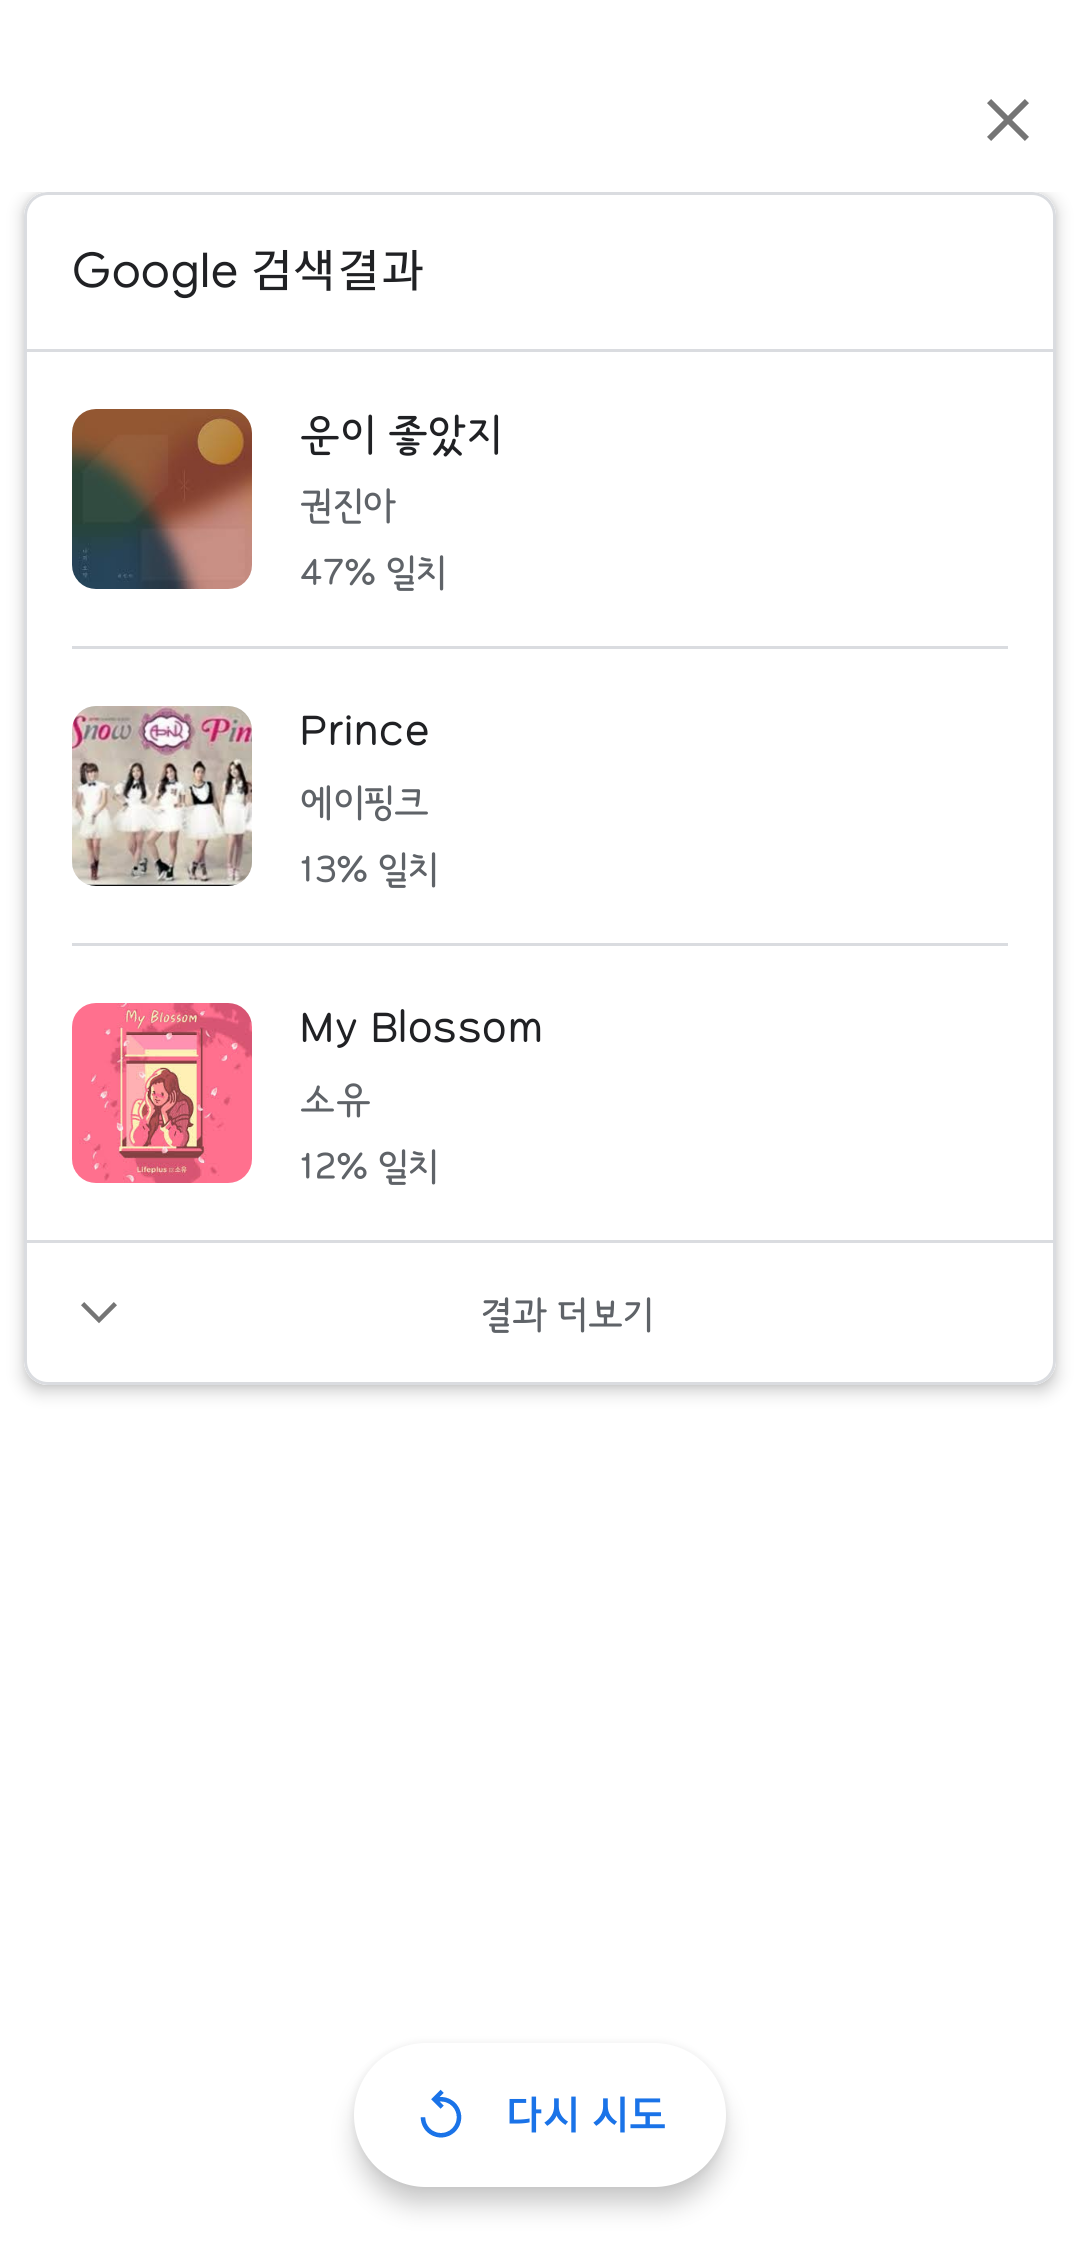Tap the 13% 일치 match label

(369, 869)
